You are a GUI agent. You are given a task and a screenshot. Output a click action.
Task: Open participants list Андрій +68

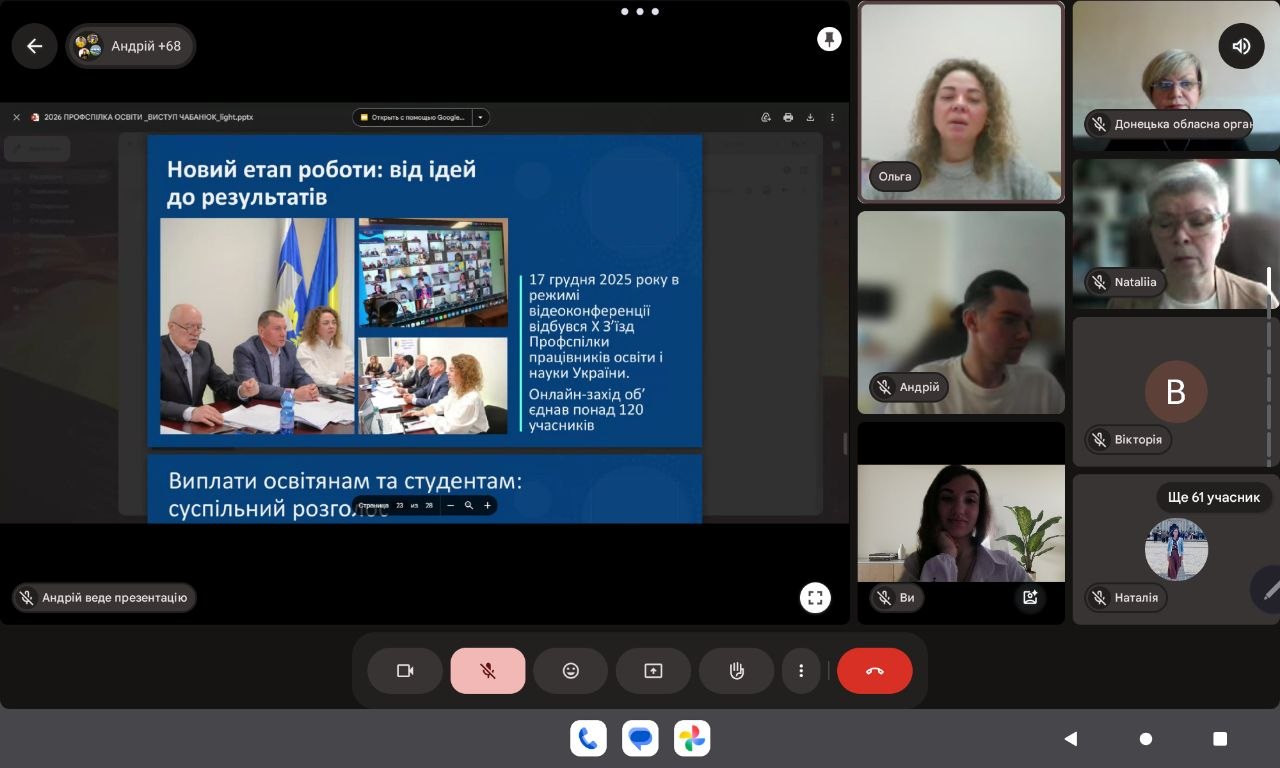click(x=131, y=46)
